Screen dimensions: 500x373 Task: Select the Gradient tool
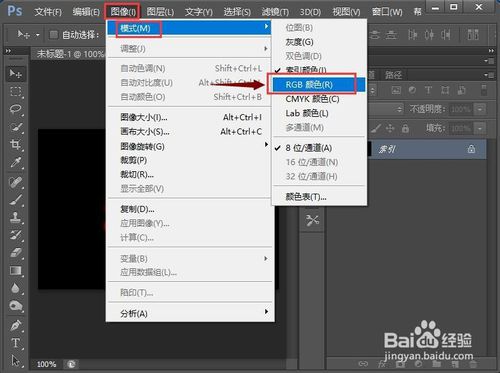pyautogui.click(x=15, y=270)
